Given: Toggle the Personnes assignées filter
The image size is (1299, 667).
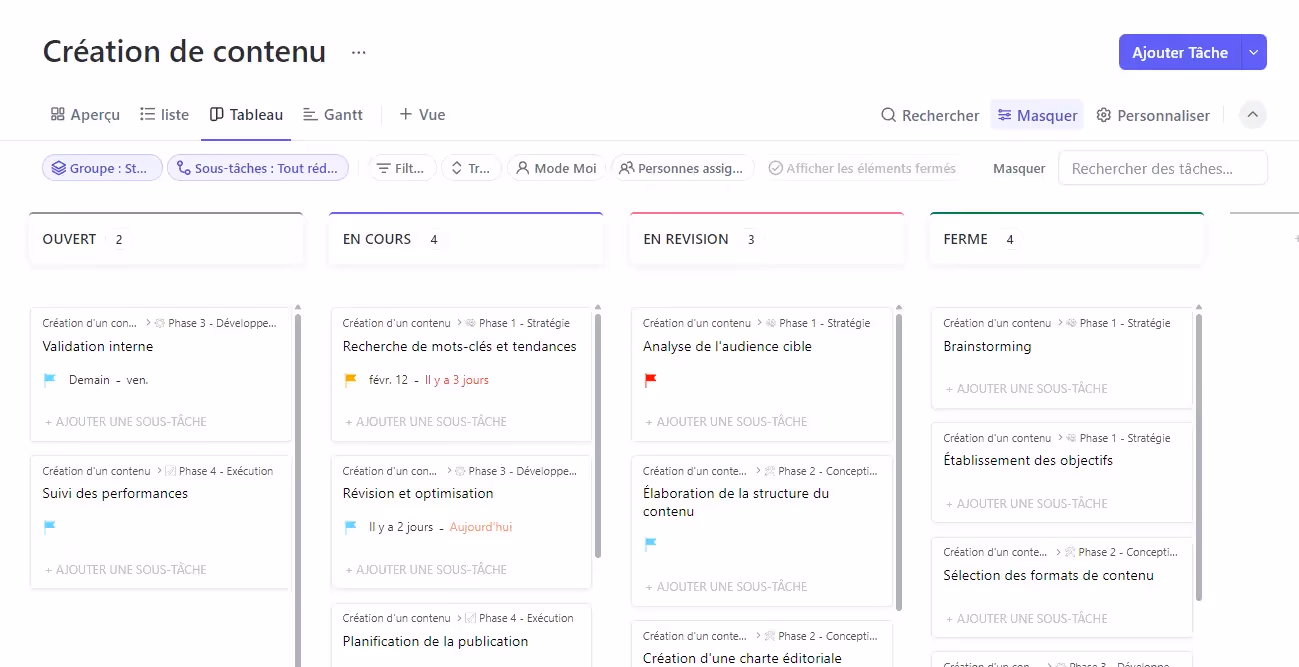Looking at the screenshot, I should (x=683, y=168).
